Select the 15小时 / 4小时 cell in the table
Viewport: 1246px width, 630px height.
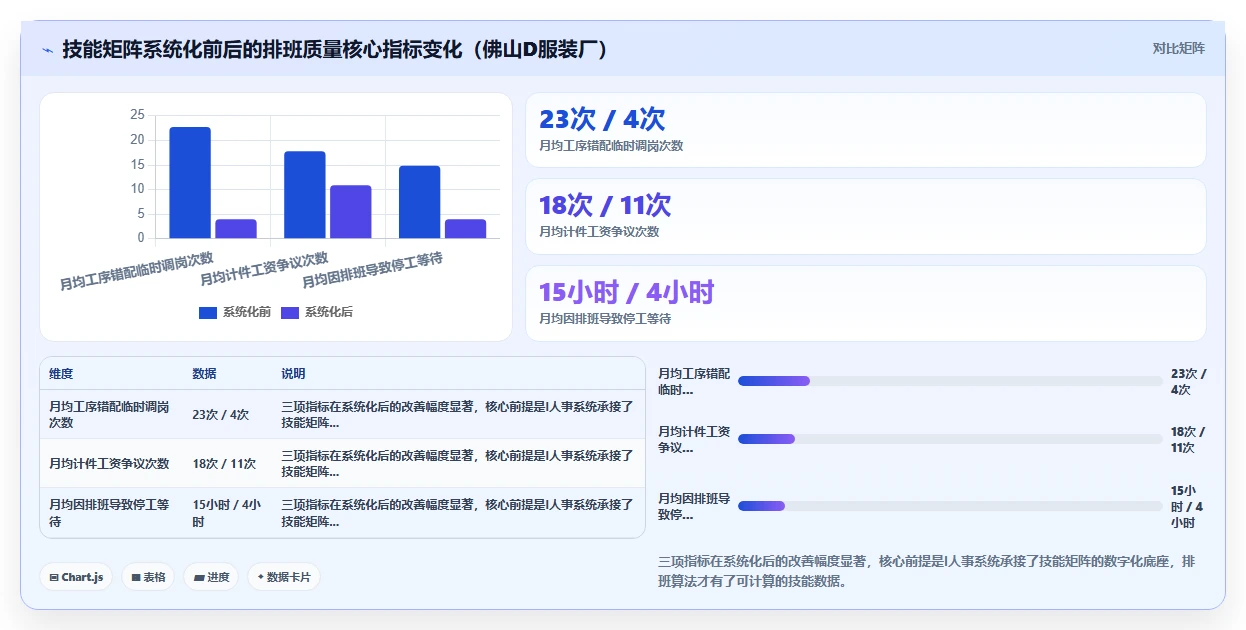[227, 513]
